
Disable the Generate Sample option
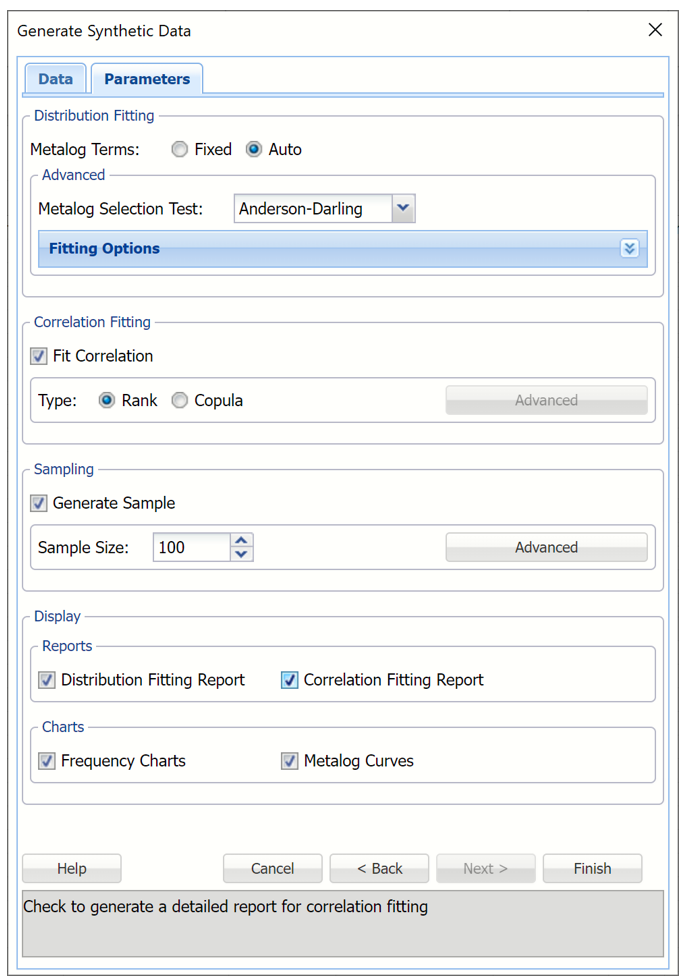pyautogui.click(x=38, y=503)
